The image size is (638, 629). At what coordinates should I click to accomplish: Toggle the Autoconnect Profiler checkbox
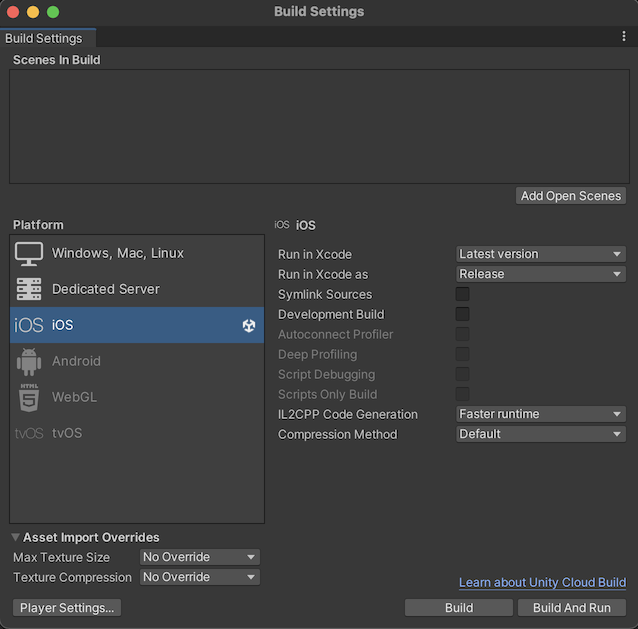462,334
